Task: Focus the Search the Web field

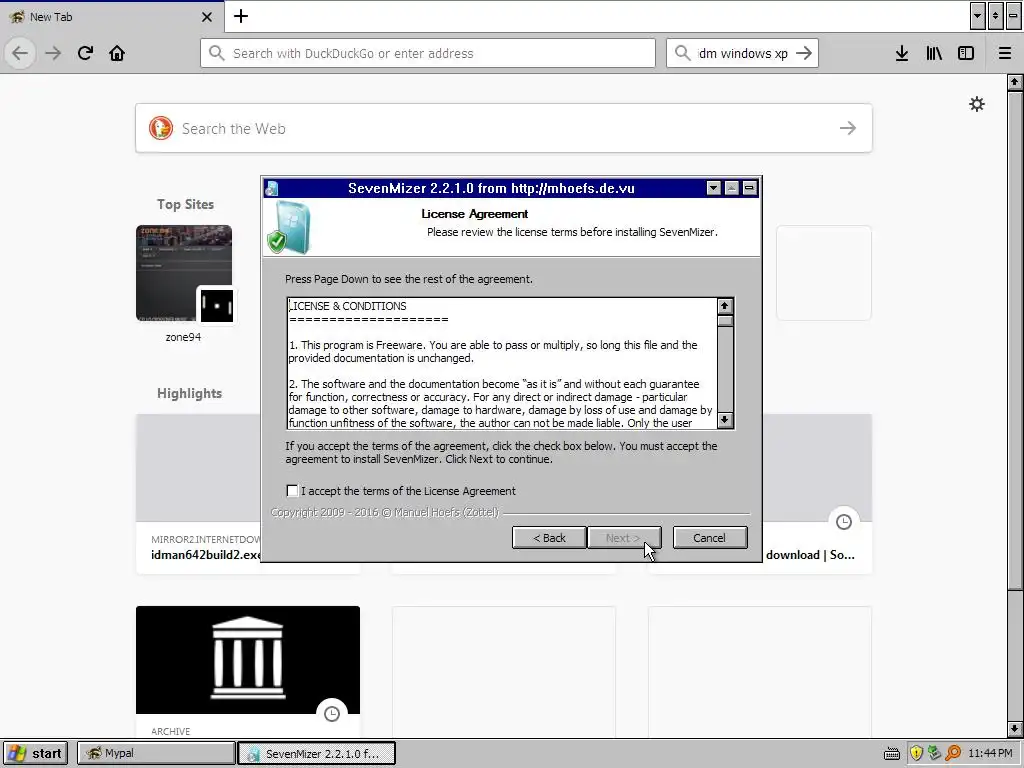Action: tap(504, 128)
